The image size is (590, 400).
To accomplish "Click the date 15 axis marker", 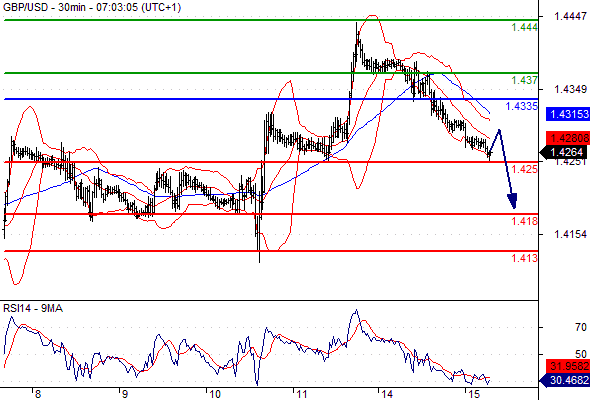I will click(x=474, y=394).
